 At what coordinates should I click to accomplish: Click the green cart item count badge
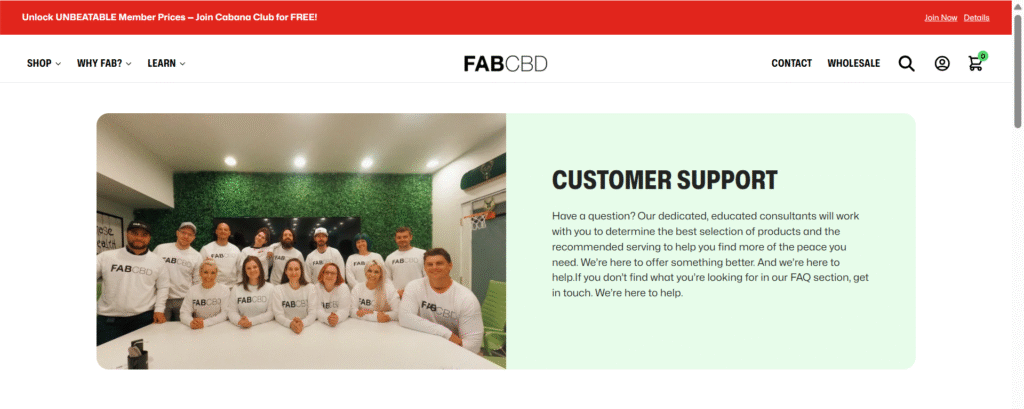pyautogui.click(x=983, y=56)
